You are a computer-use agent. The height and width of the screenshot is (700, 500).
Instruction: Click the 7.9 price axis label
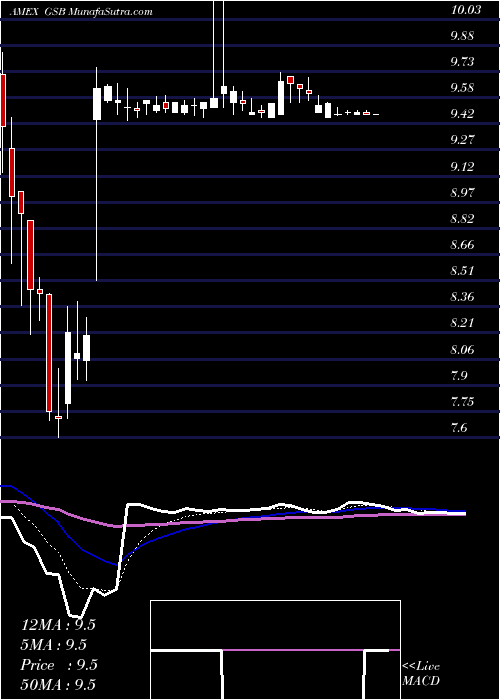[x=459, y=375]
